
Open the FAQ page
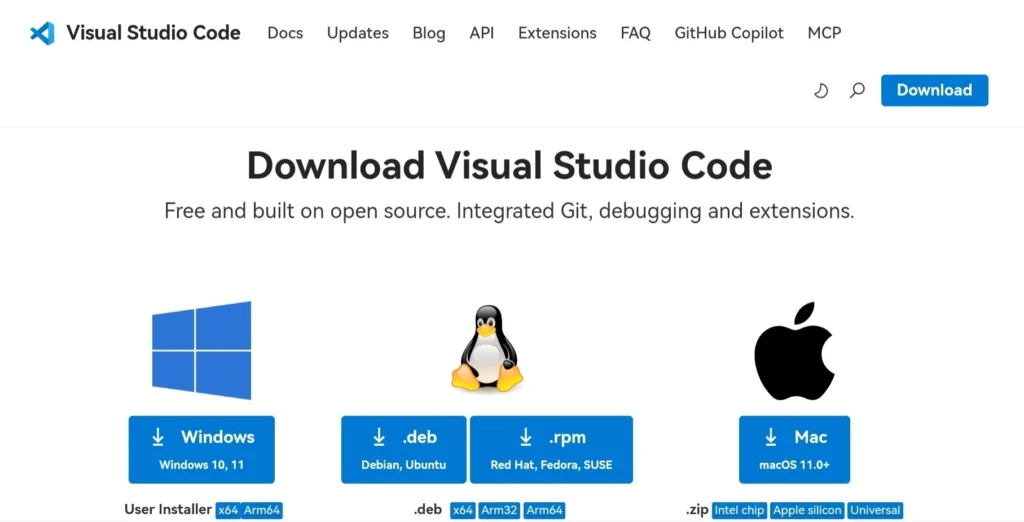coord(635,33)
